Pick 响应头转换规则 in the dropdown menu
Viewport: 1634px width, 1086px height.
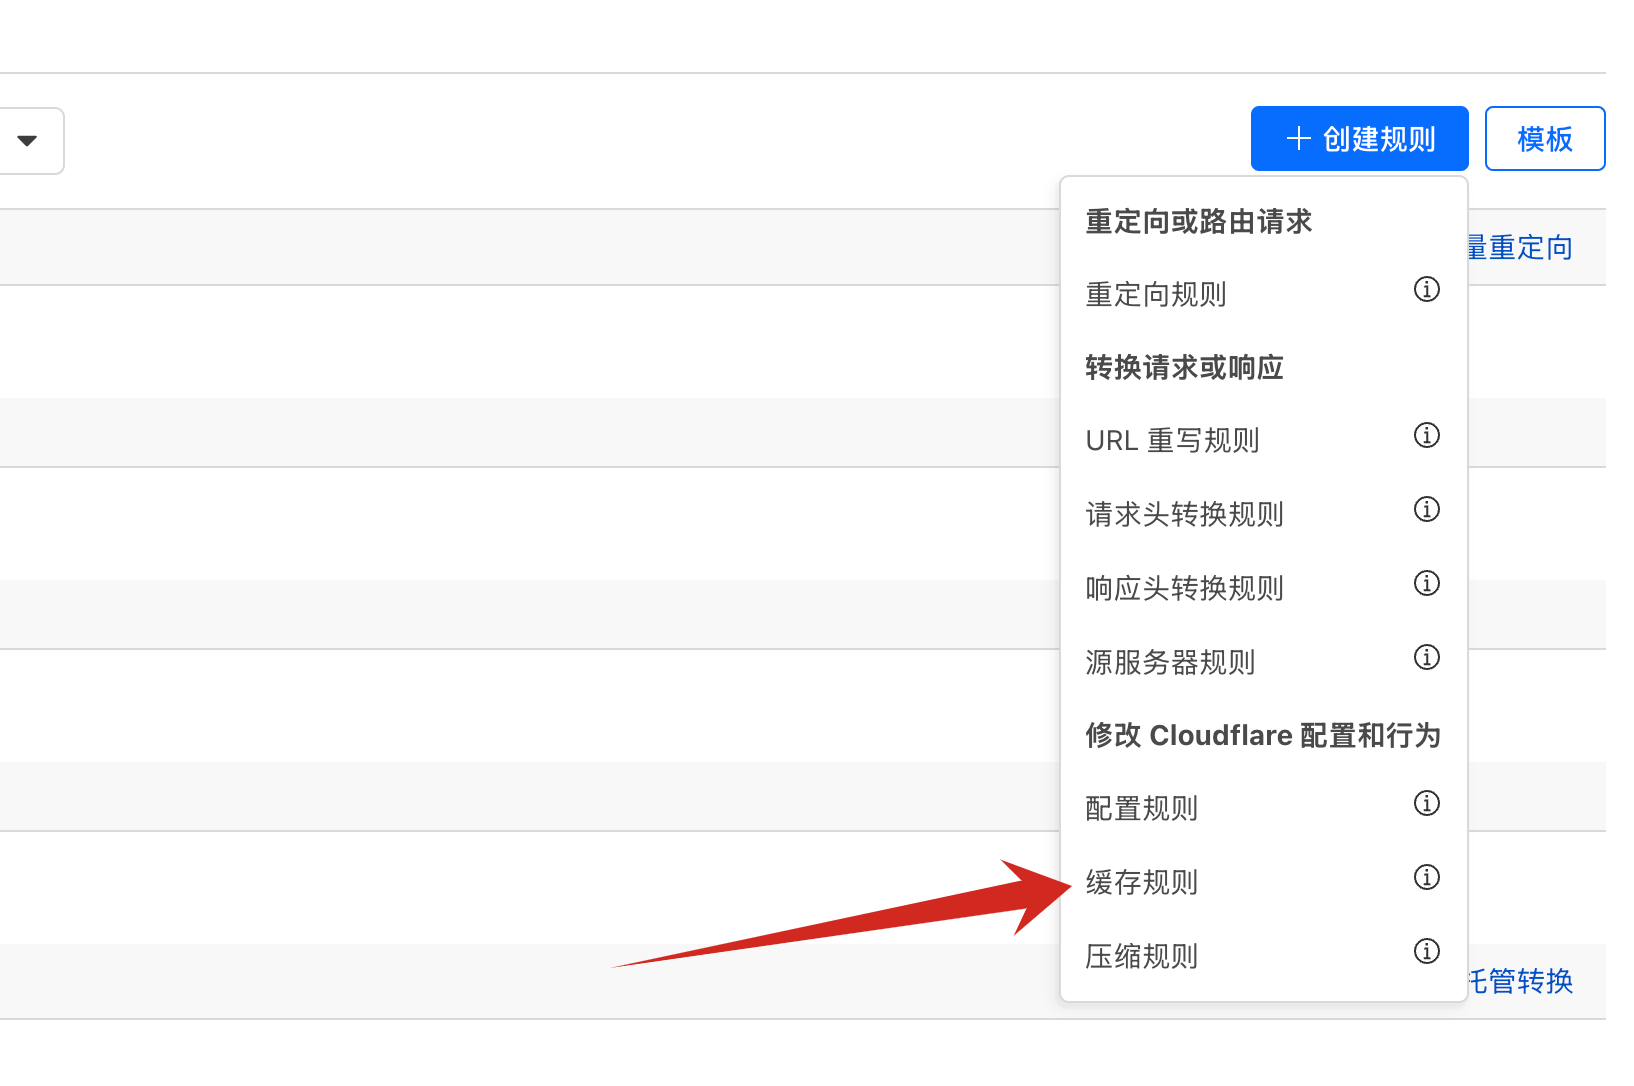pos(1184,589)
